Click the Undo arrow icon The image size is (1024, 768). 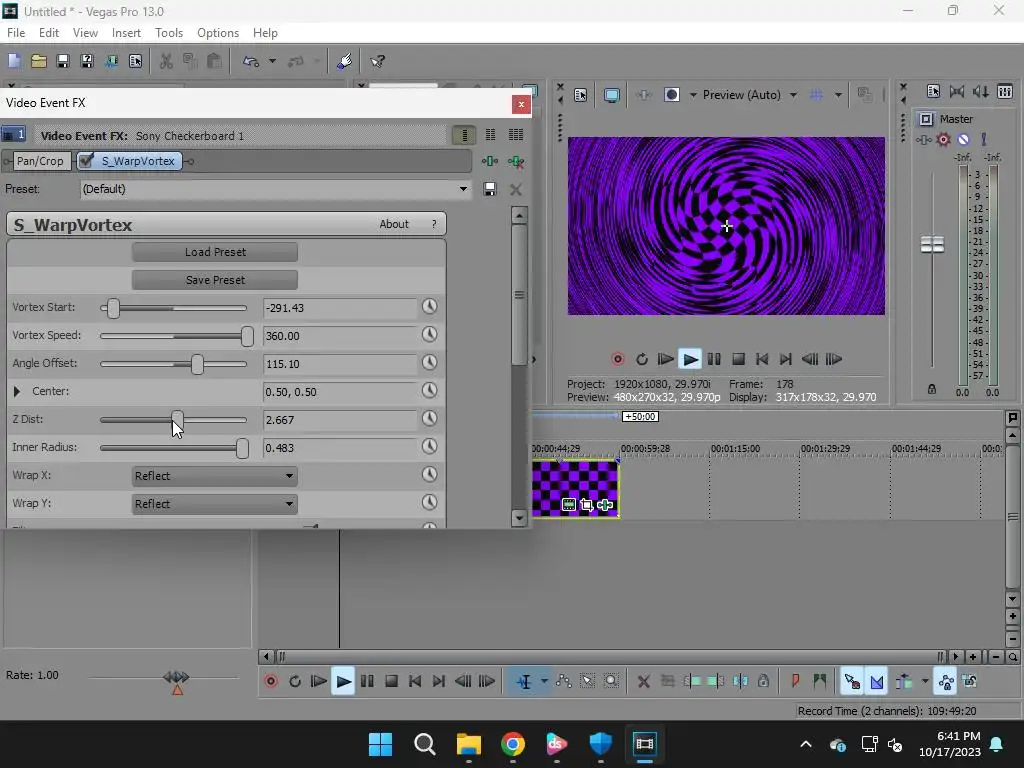tap(251, 61)
